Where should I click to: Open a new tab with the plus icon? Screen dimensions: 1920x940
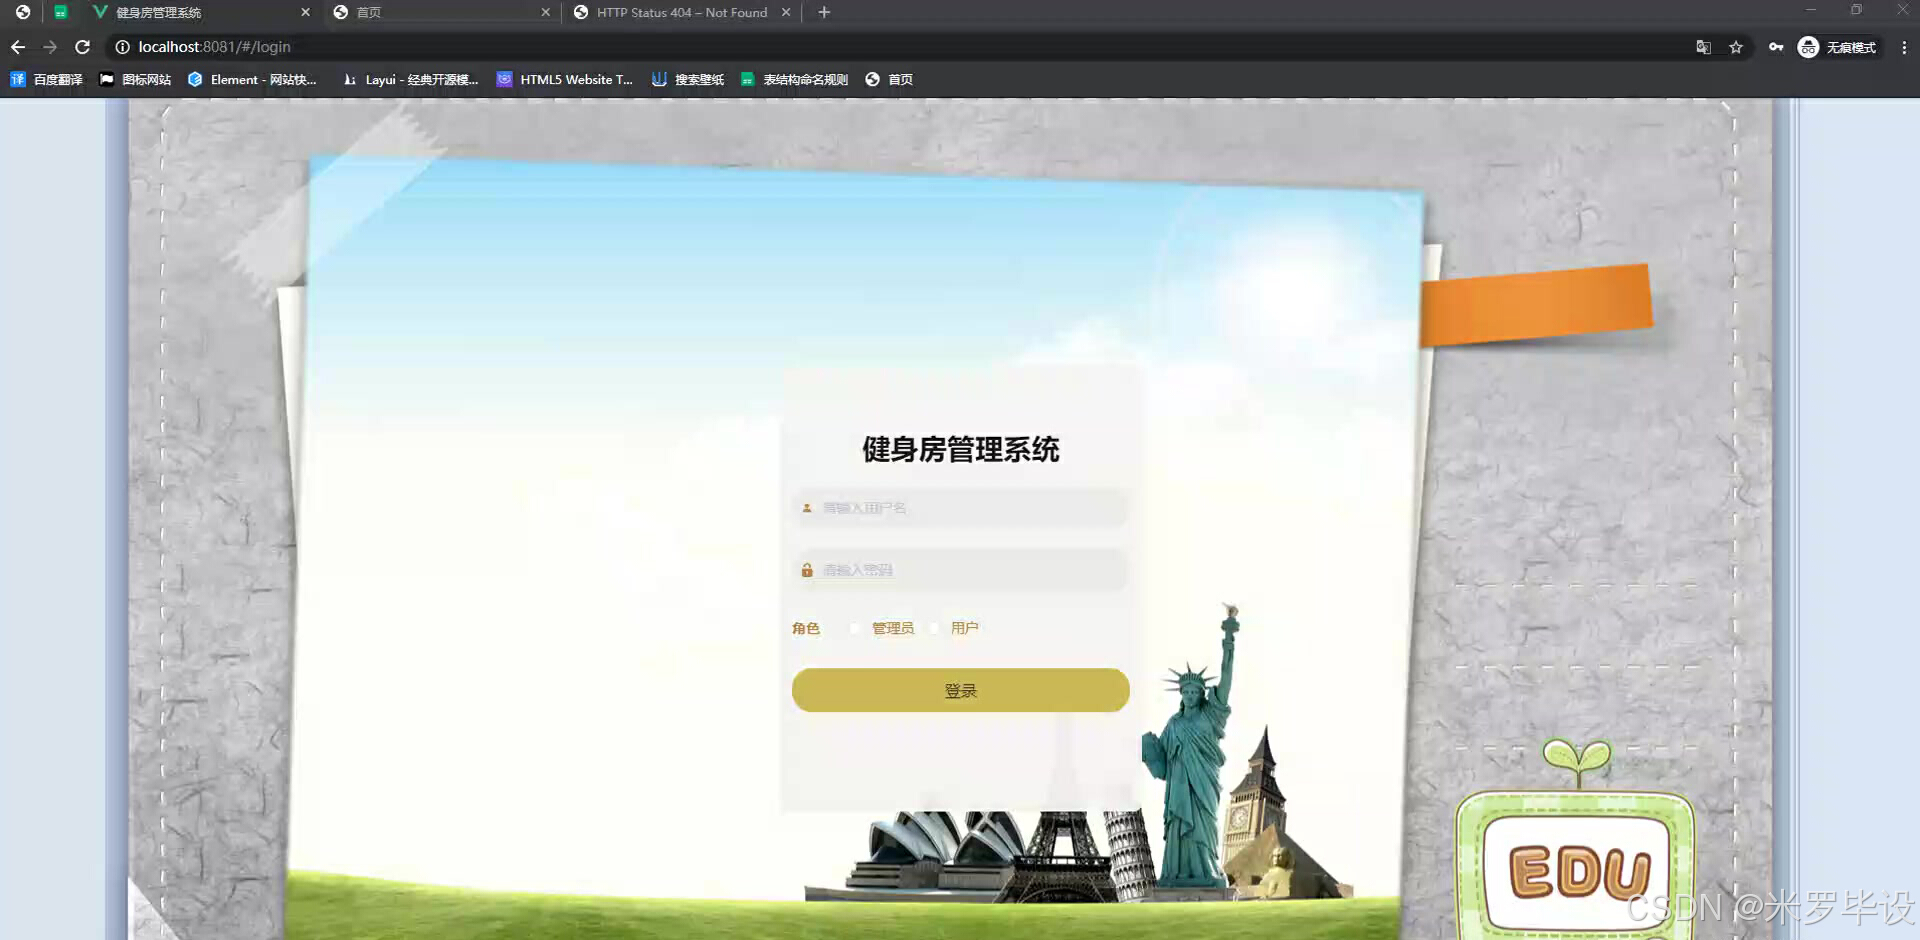[x=824, y=13]
